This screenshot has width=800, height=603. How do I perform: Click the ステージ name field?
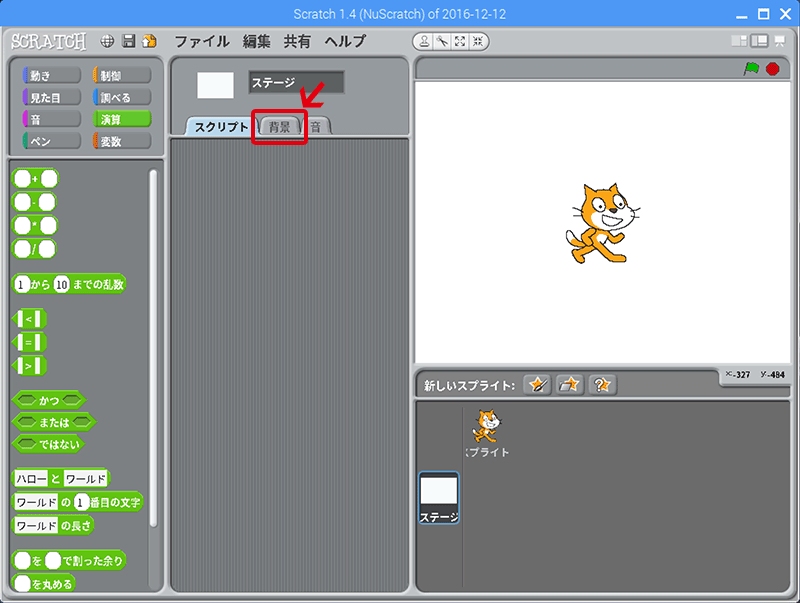tap(296, 83)
